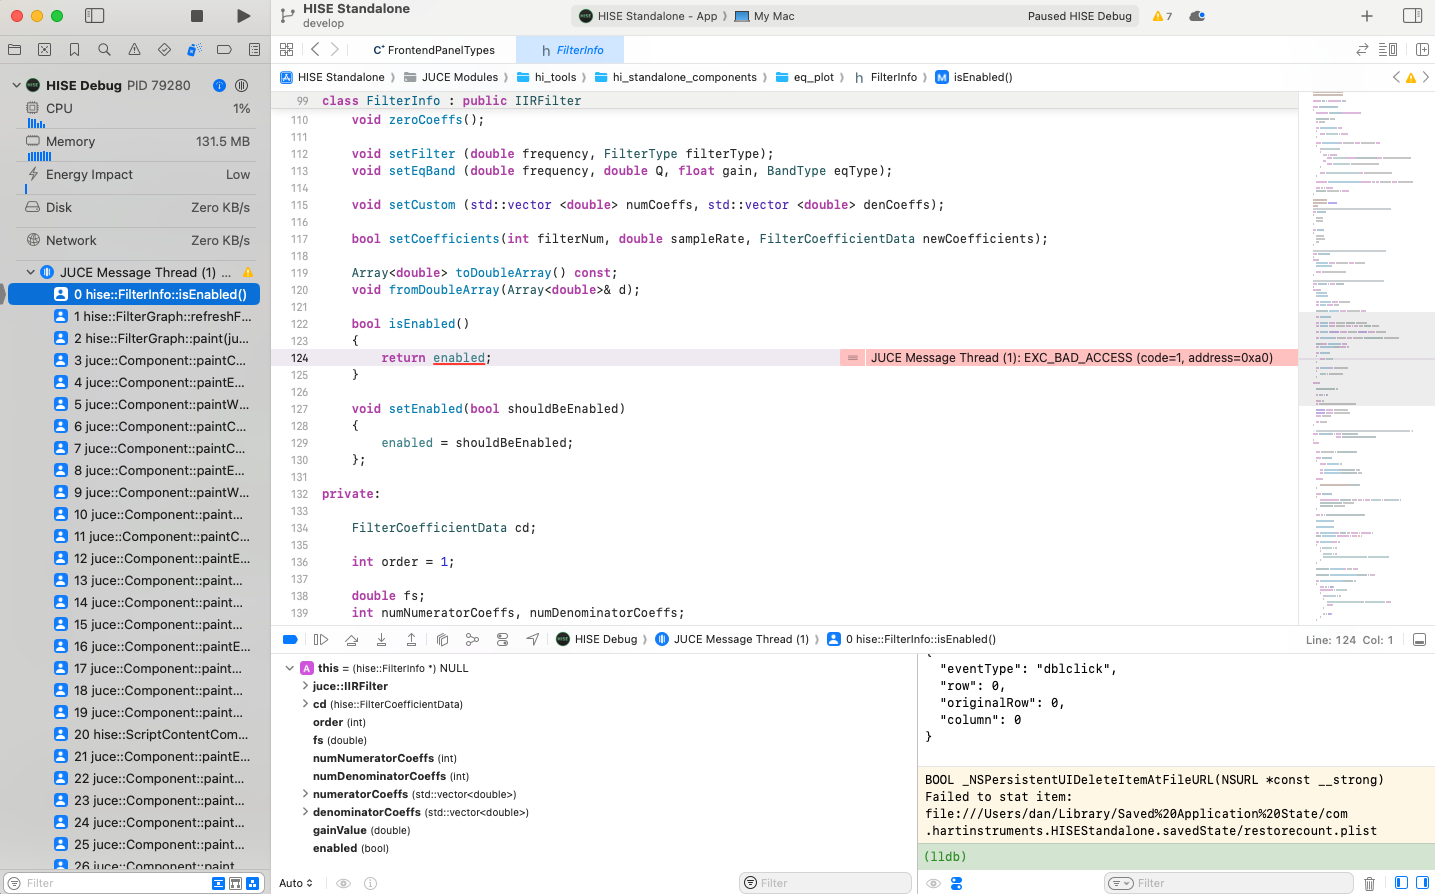Choose My Mac run destination
The height and width of the screenshot is (894, 1435).
pyautogui.click(x=765, y=16)
